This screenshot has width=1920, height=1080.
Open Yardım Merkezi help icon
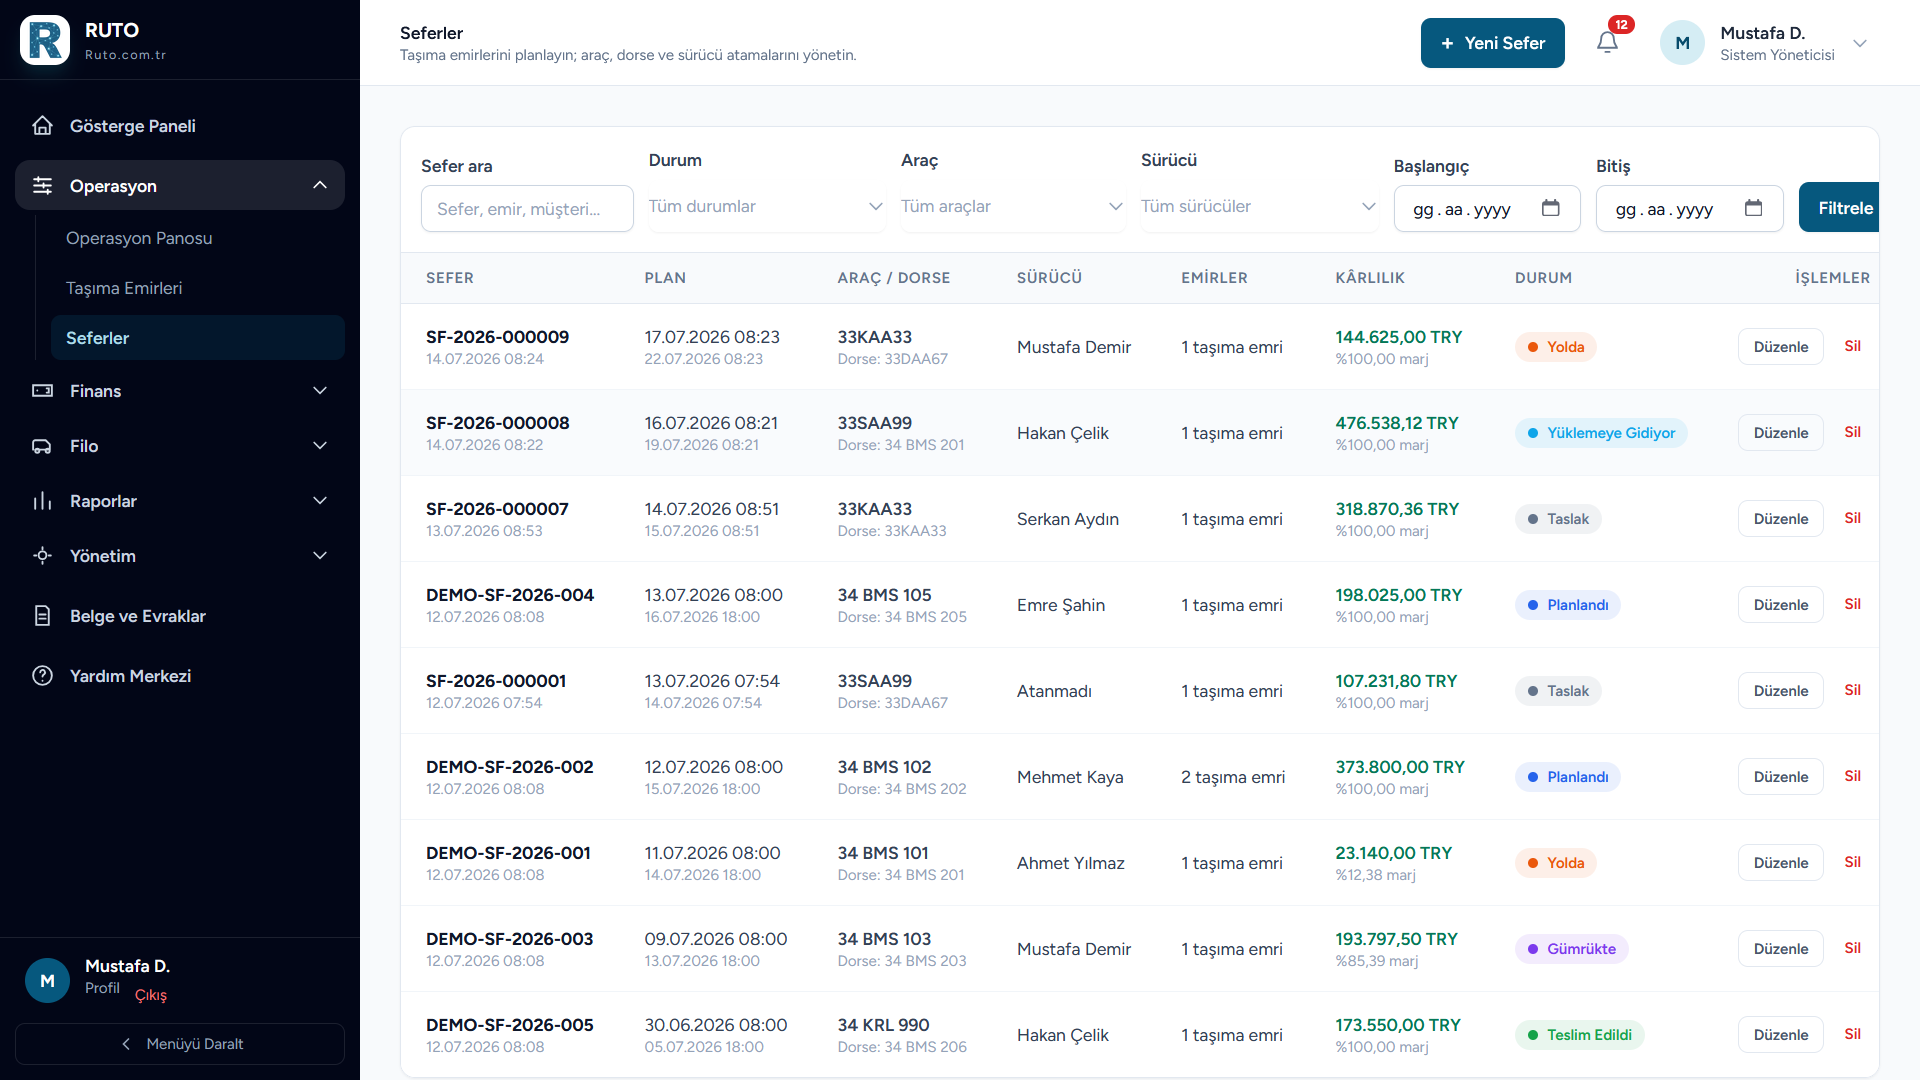click(42, 676)
